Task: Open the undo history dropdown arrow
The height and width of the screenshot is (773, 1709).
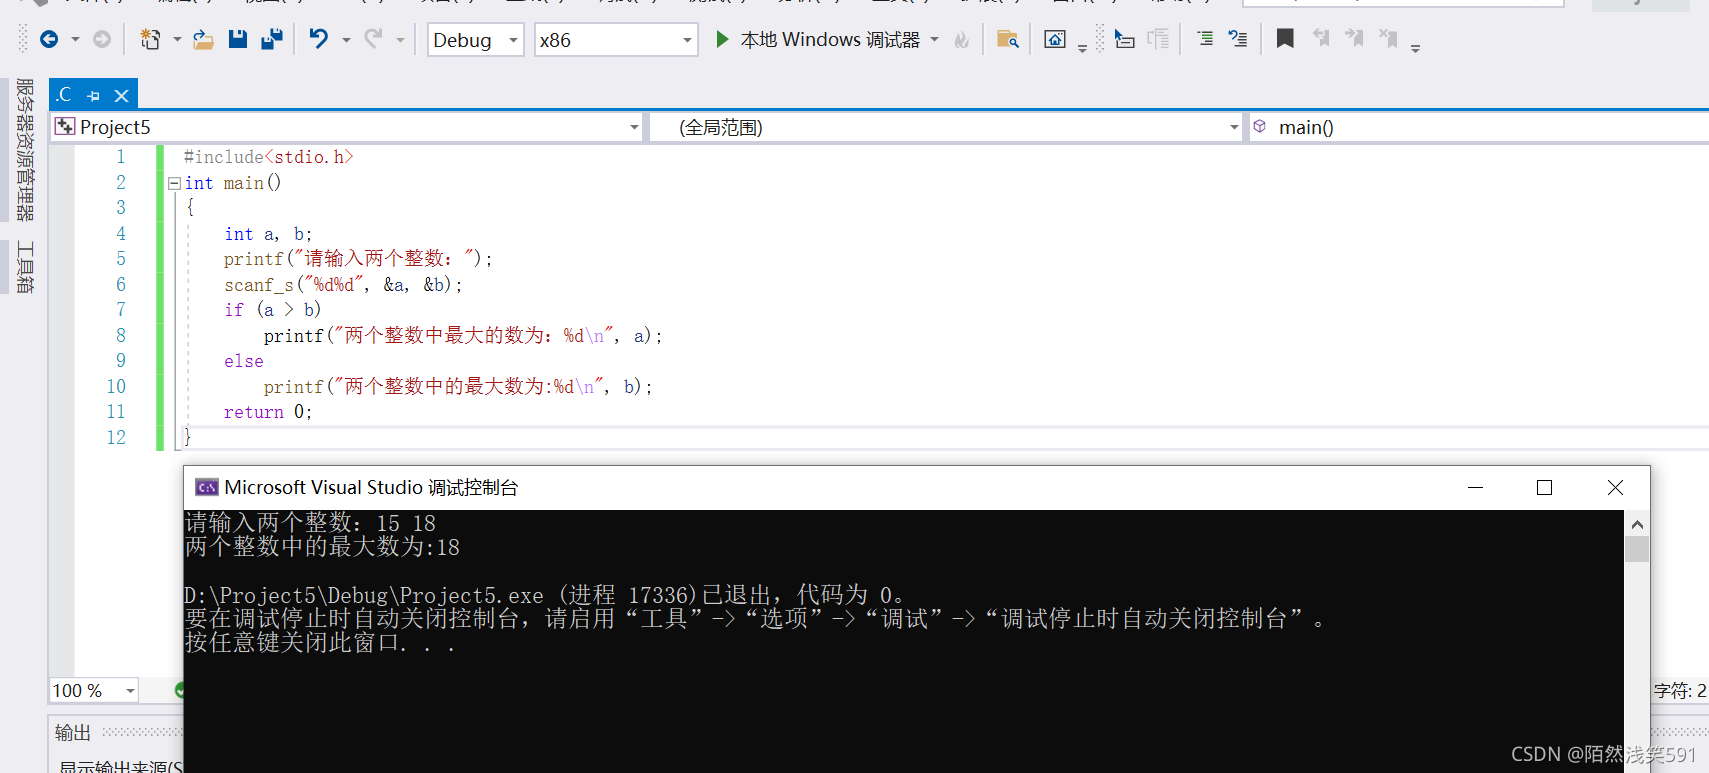Action: [x=346, y=40]
